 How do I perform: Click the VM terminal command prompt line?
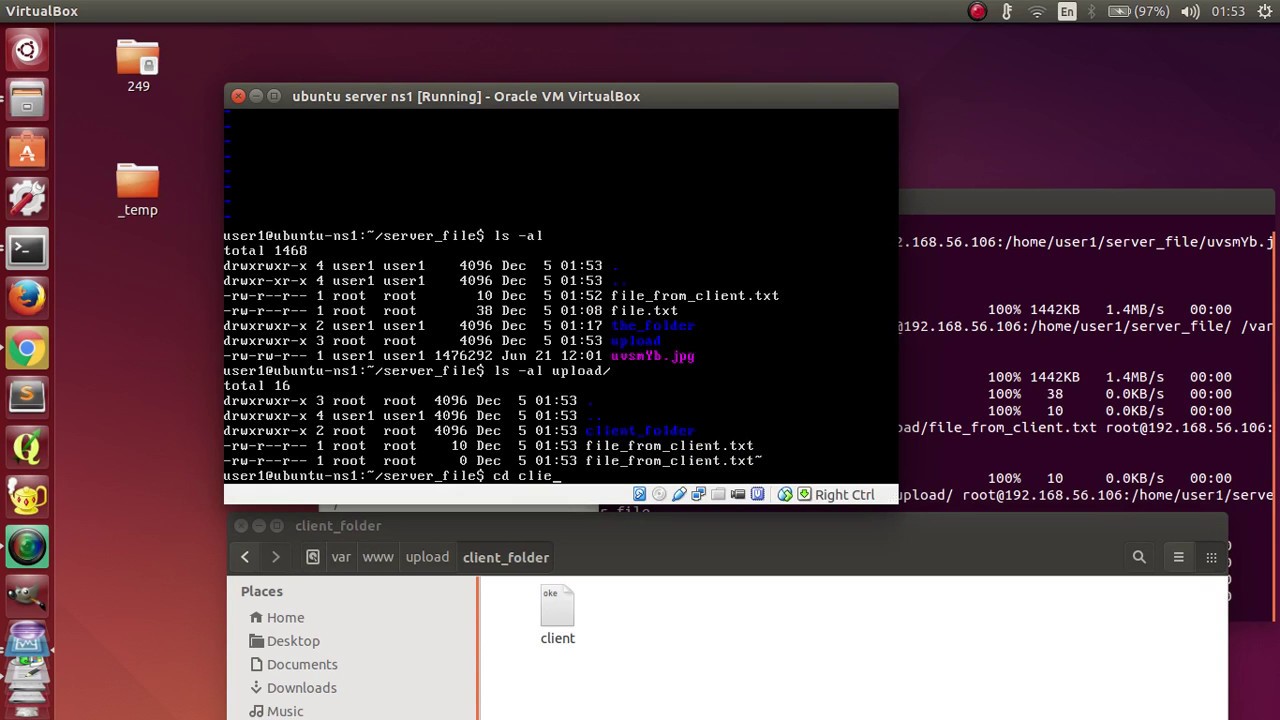point(393,476)
